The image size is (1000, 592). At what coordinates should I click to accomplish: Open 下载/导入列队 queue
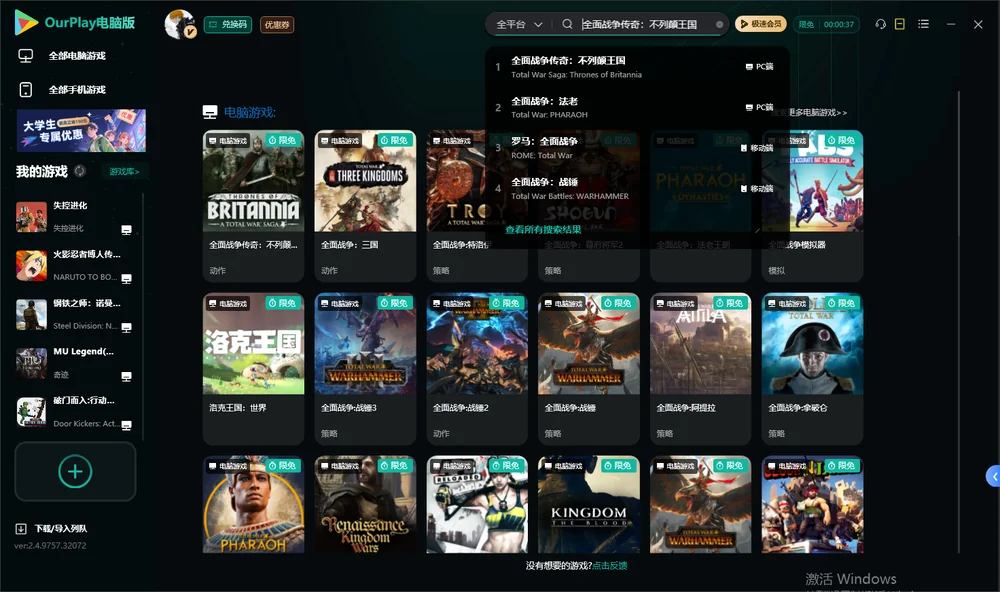coord(61,528)
